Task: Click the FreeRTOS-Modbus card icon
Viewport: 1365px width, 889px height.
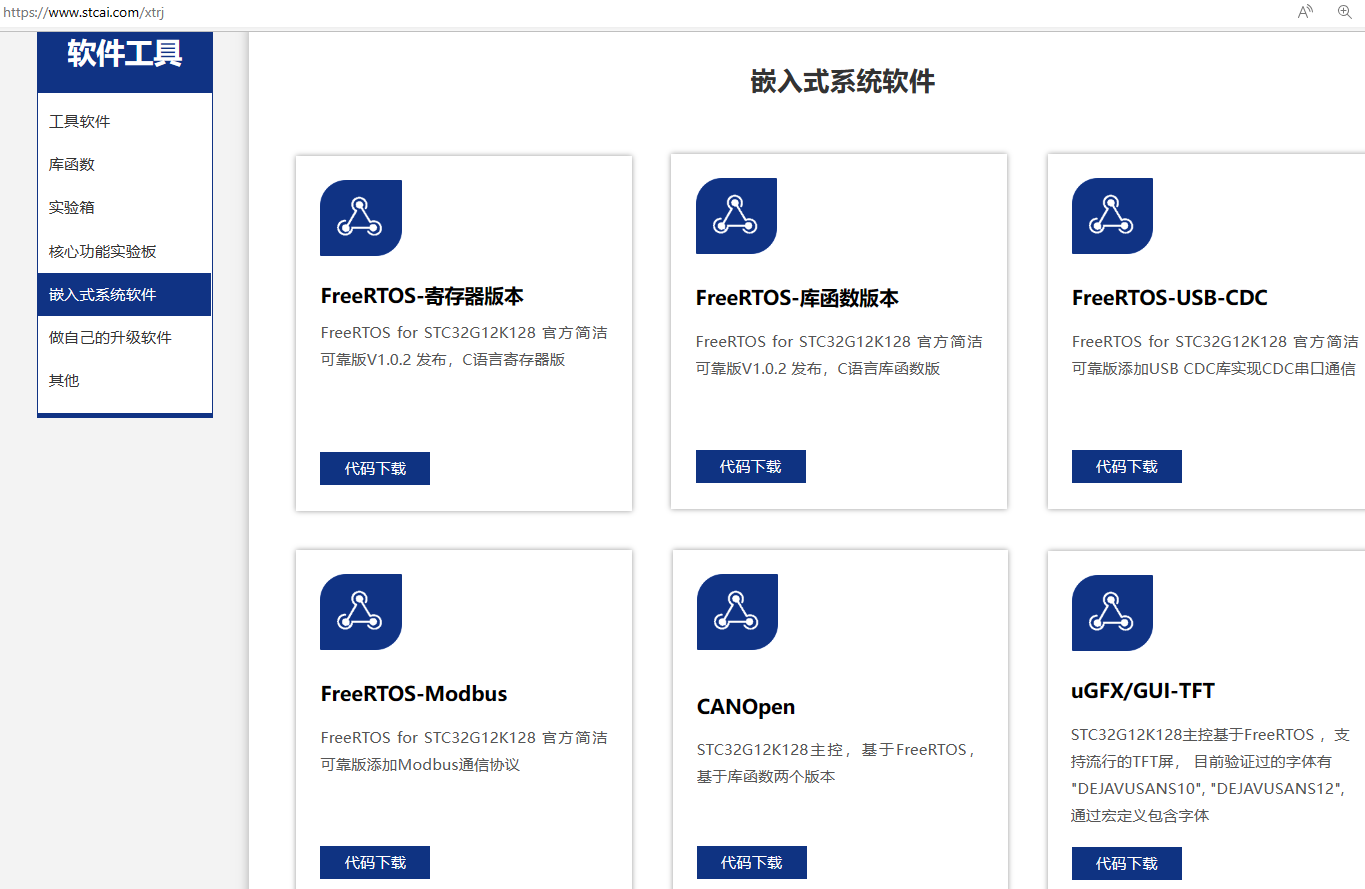Action: coord(361,612)
